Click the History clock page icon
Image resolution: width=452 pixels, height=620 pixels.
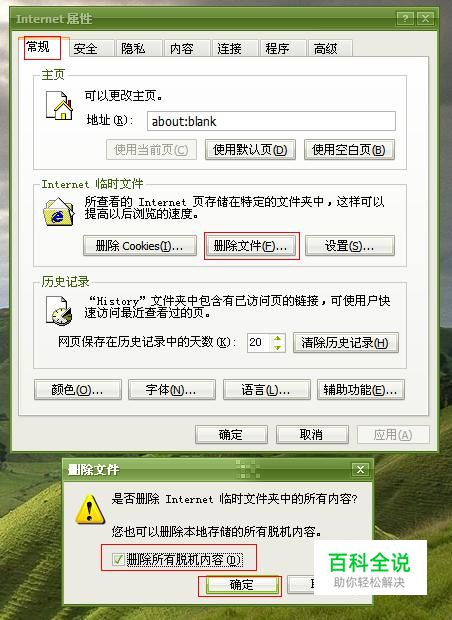[x=59, y=311]
